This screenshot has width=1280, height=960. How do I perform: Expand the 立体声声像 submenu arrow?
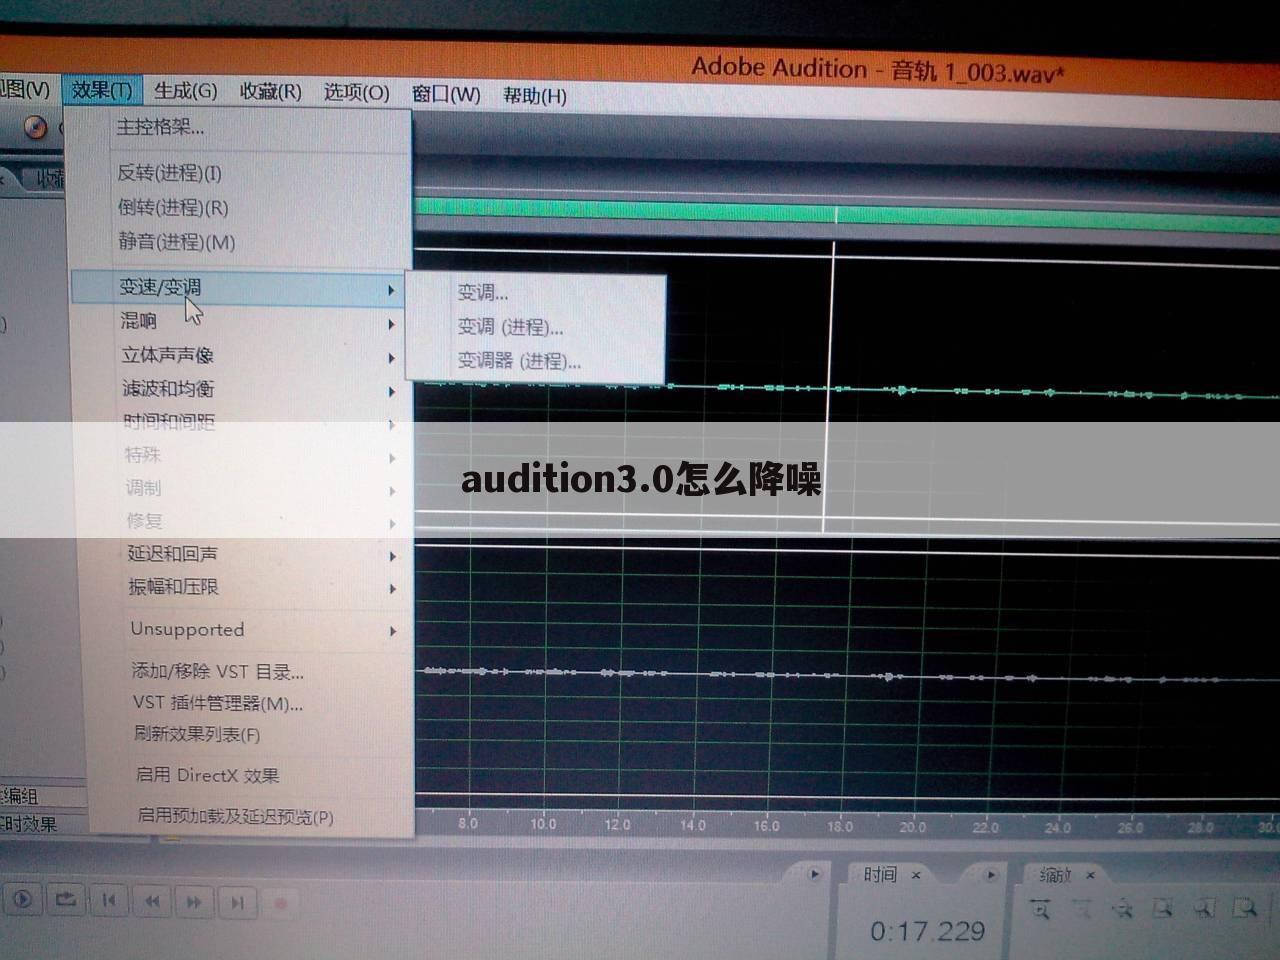pos(392,358)
